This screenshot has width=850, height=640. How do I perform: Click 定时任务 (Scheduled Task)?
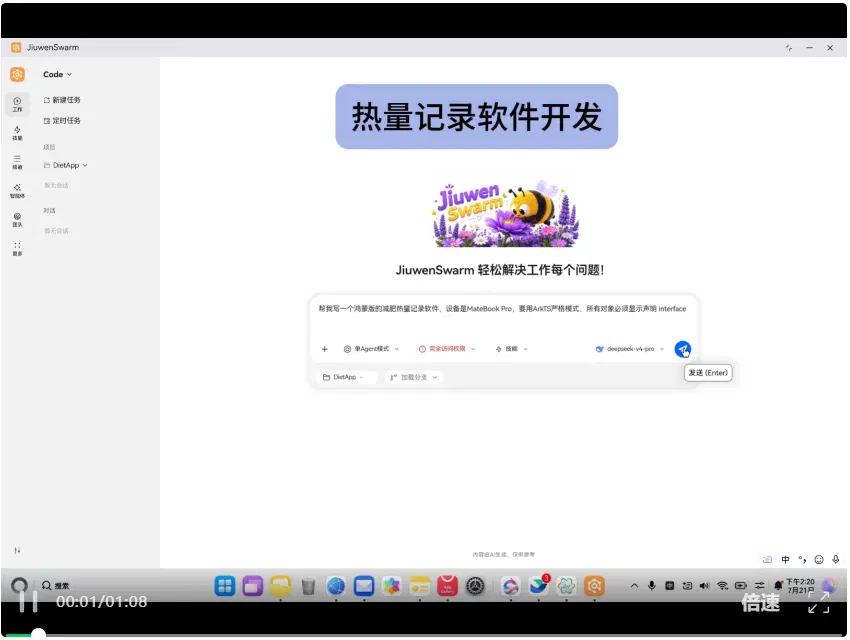point(62,121)
